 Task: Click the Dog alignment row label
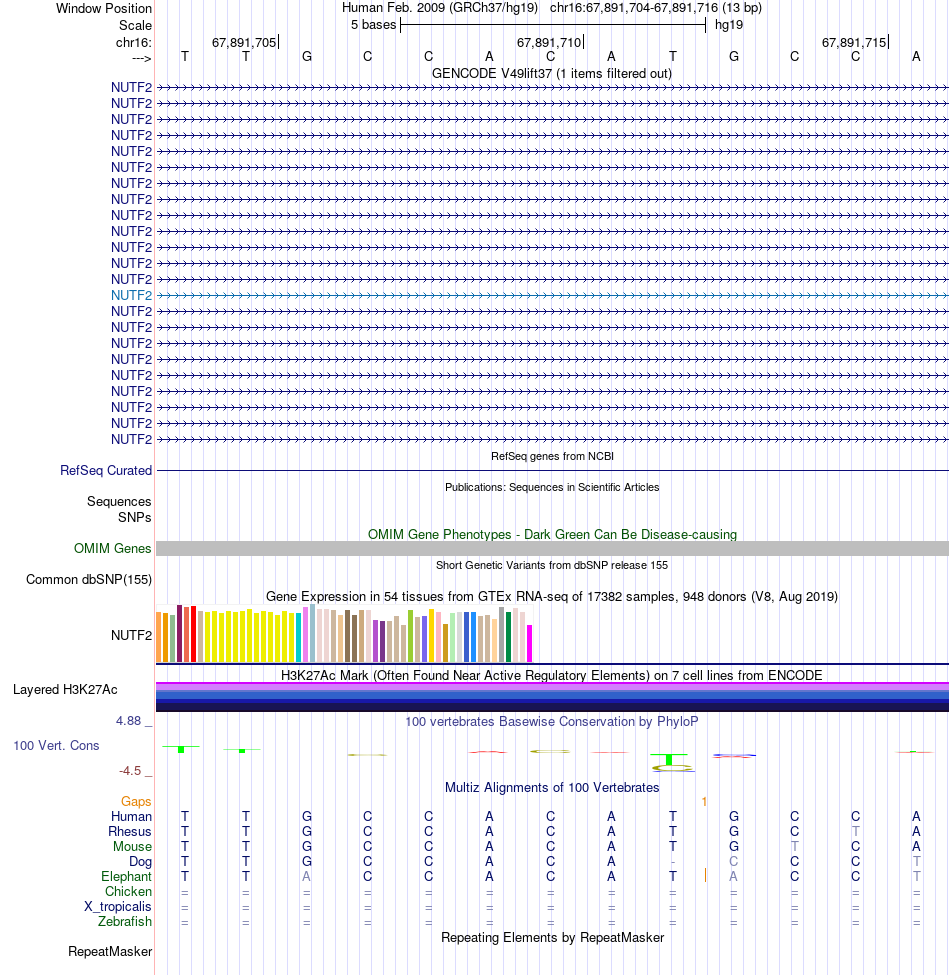pyautogui.click(x=141, y=861)
